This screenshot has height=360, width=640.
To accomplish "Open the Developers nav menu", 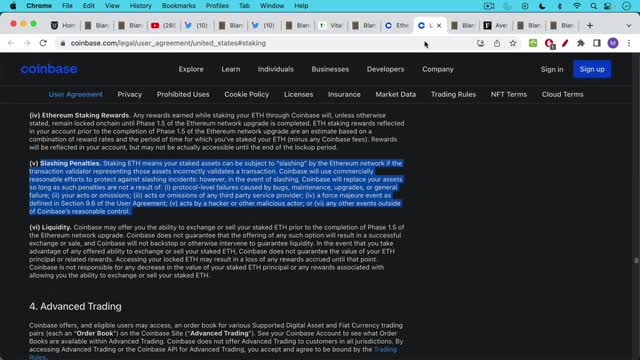I will pos(385,69).
